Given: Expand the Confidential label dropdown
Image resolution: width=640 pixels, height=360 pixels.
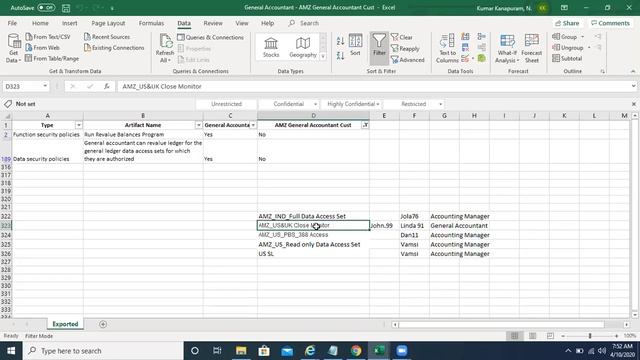Looking at the screenshot, I should pos(315,104).
